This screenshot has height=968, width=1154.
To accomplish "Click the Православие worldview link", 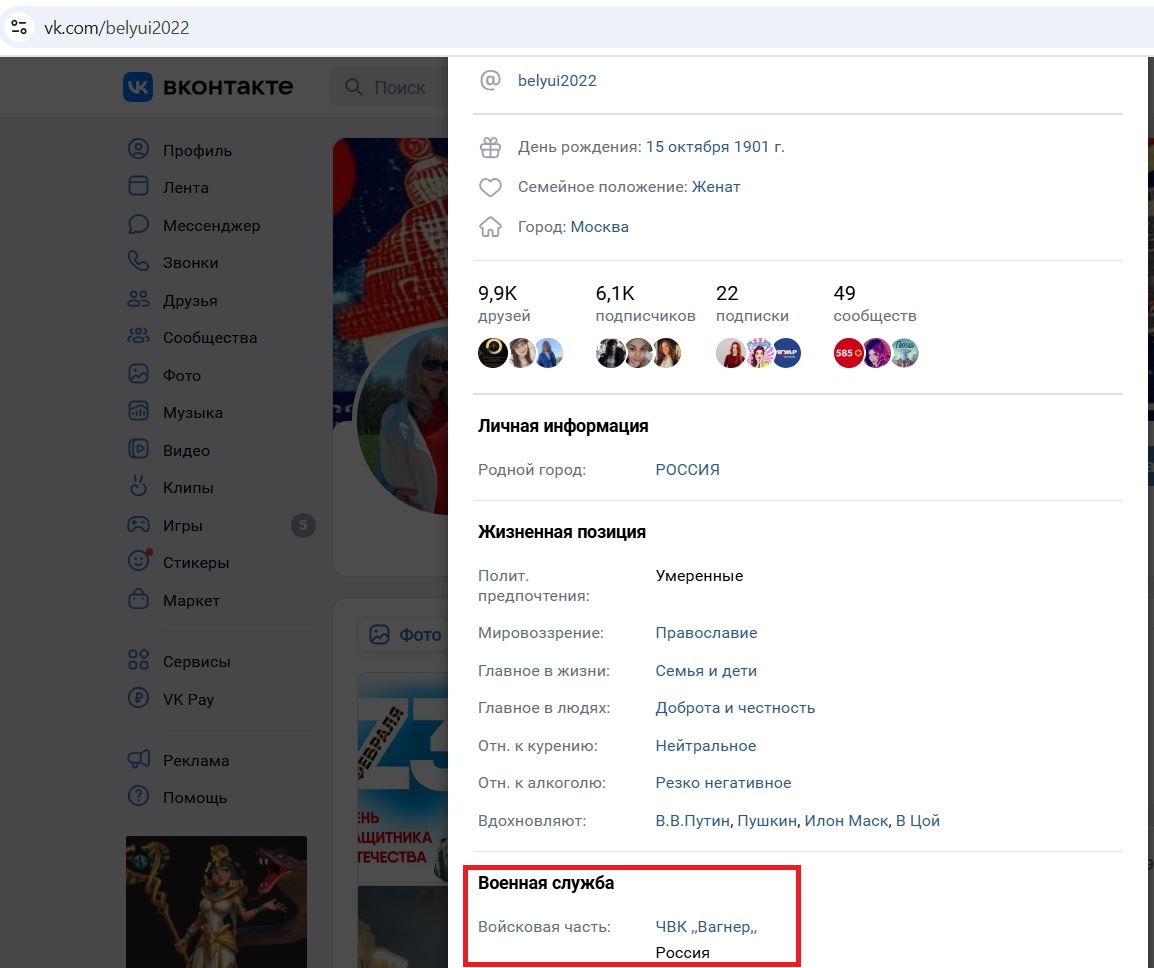I will 707,632.
